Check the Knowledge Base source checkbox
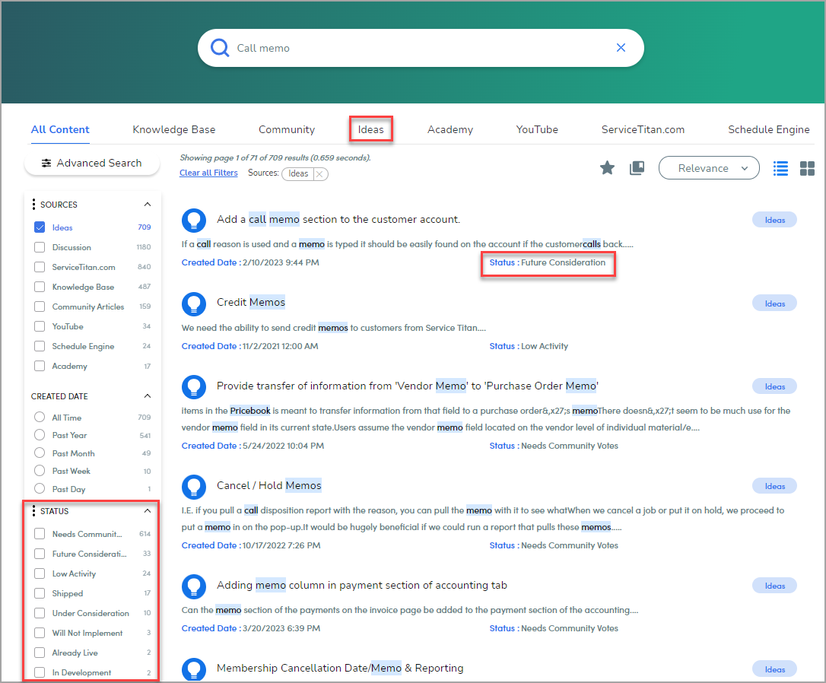Screen dimensions: 826x683 point(40,287)
